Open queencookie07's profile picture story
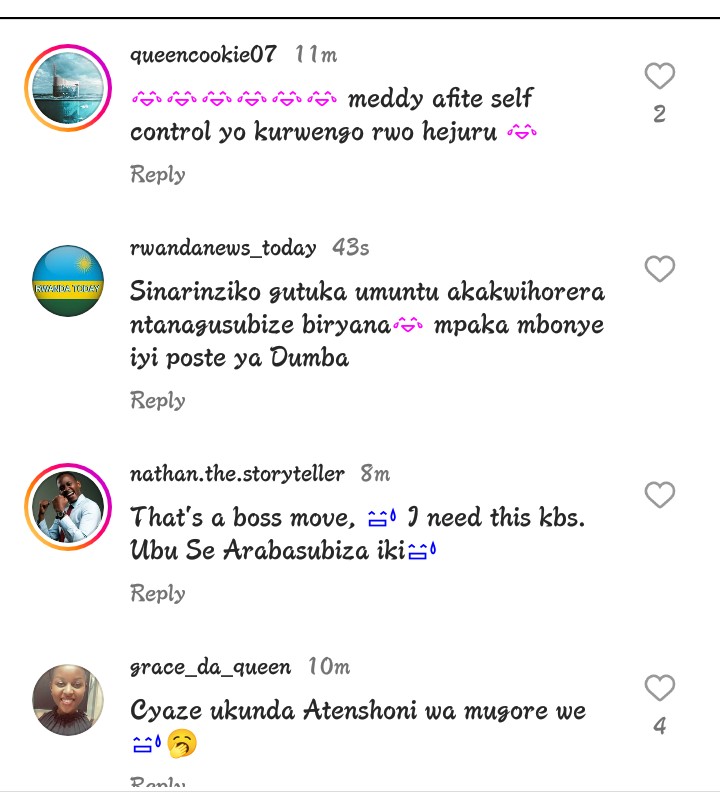This screenshot has width=720, height=796. click(68, 88)
